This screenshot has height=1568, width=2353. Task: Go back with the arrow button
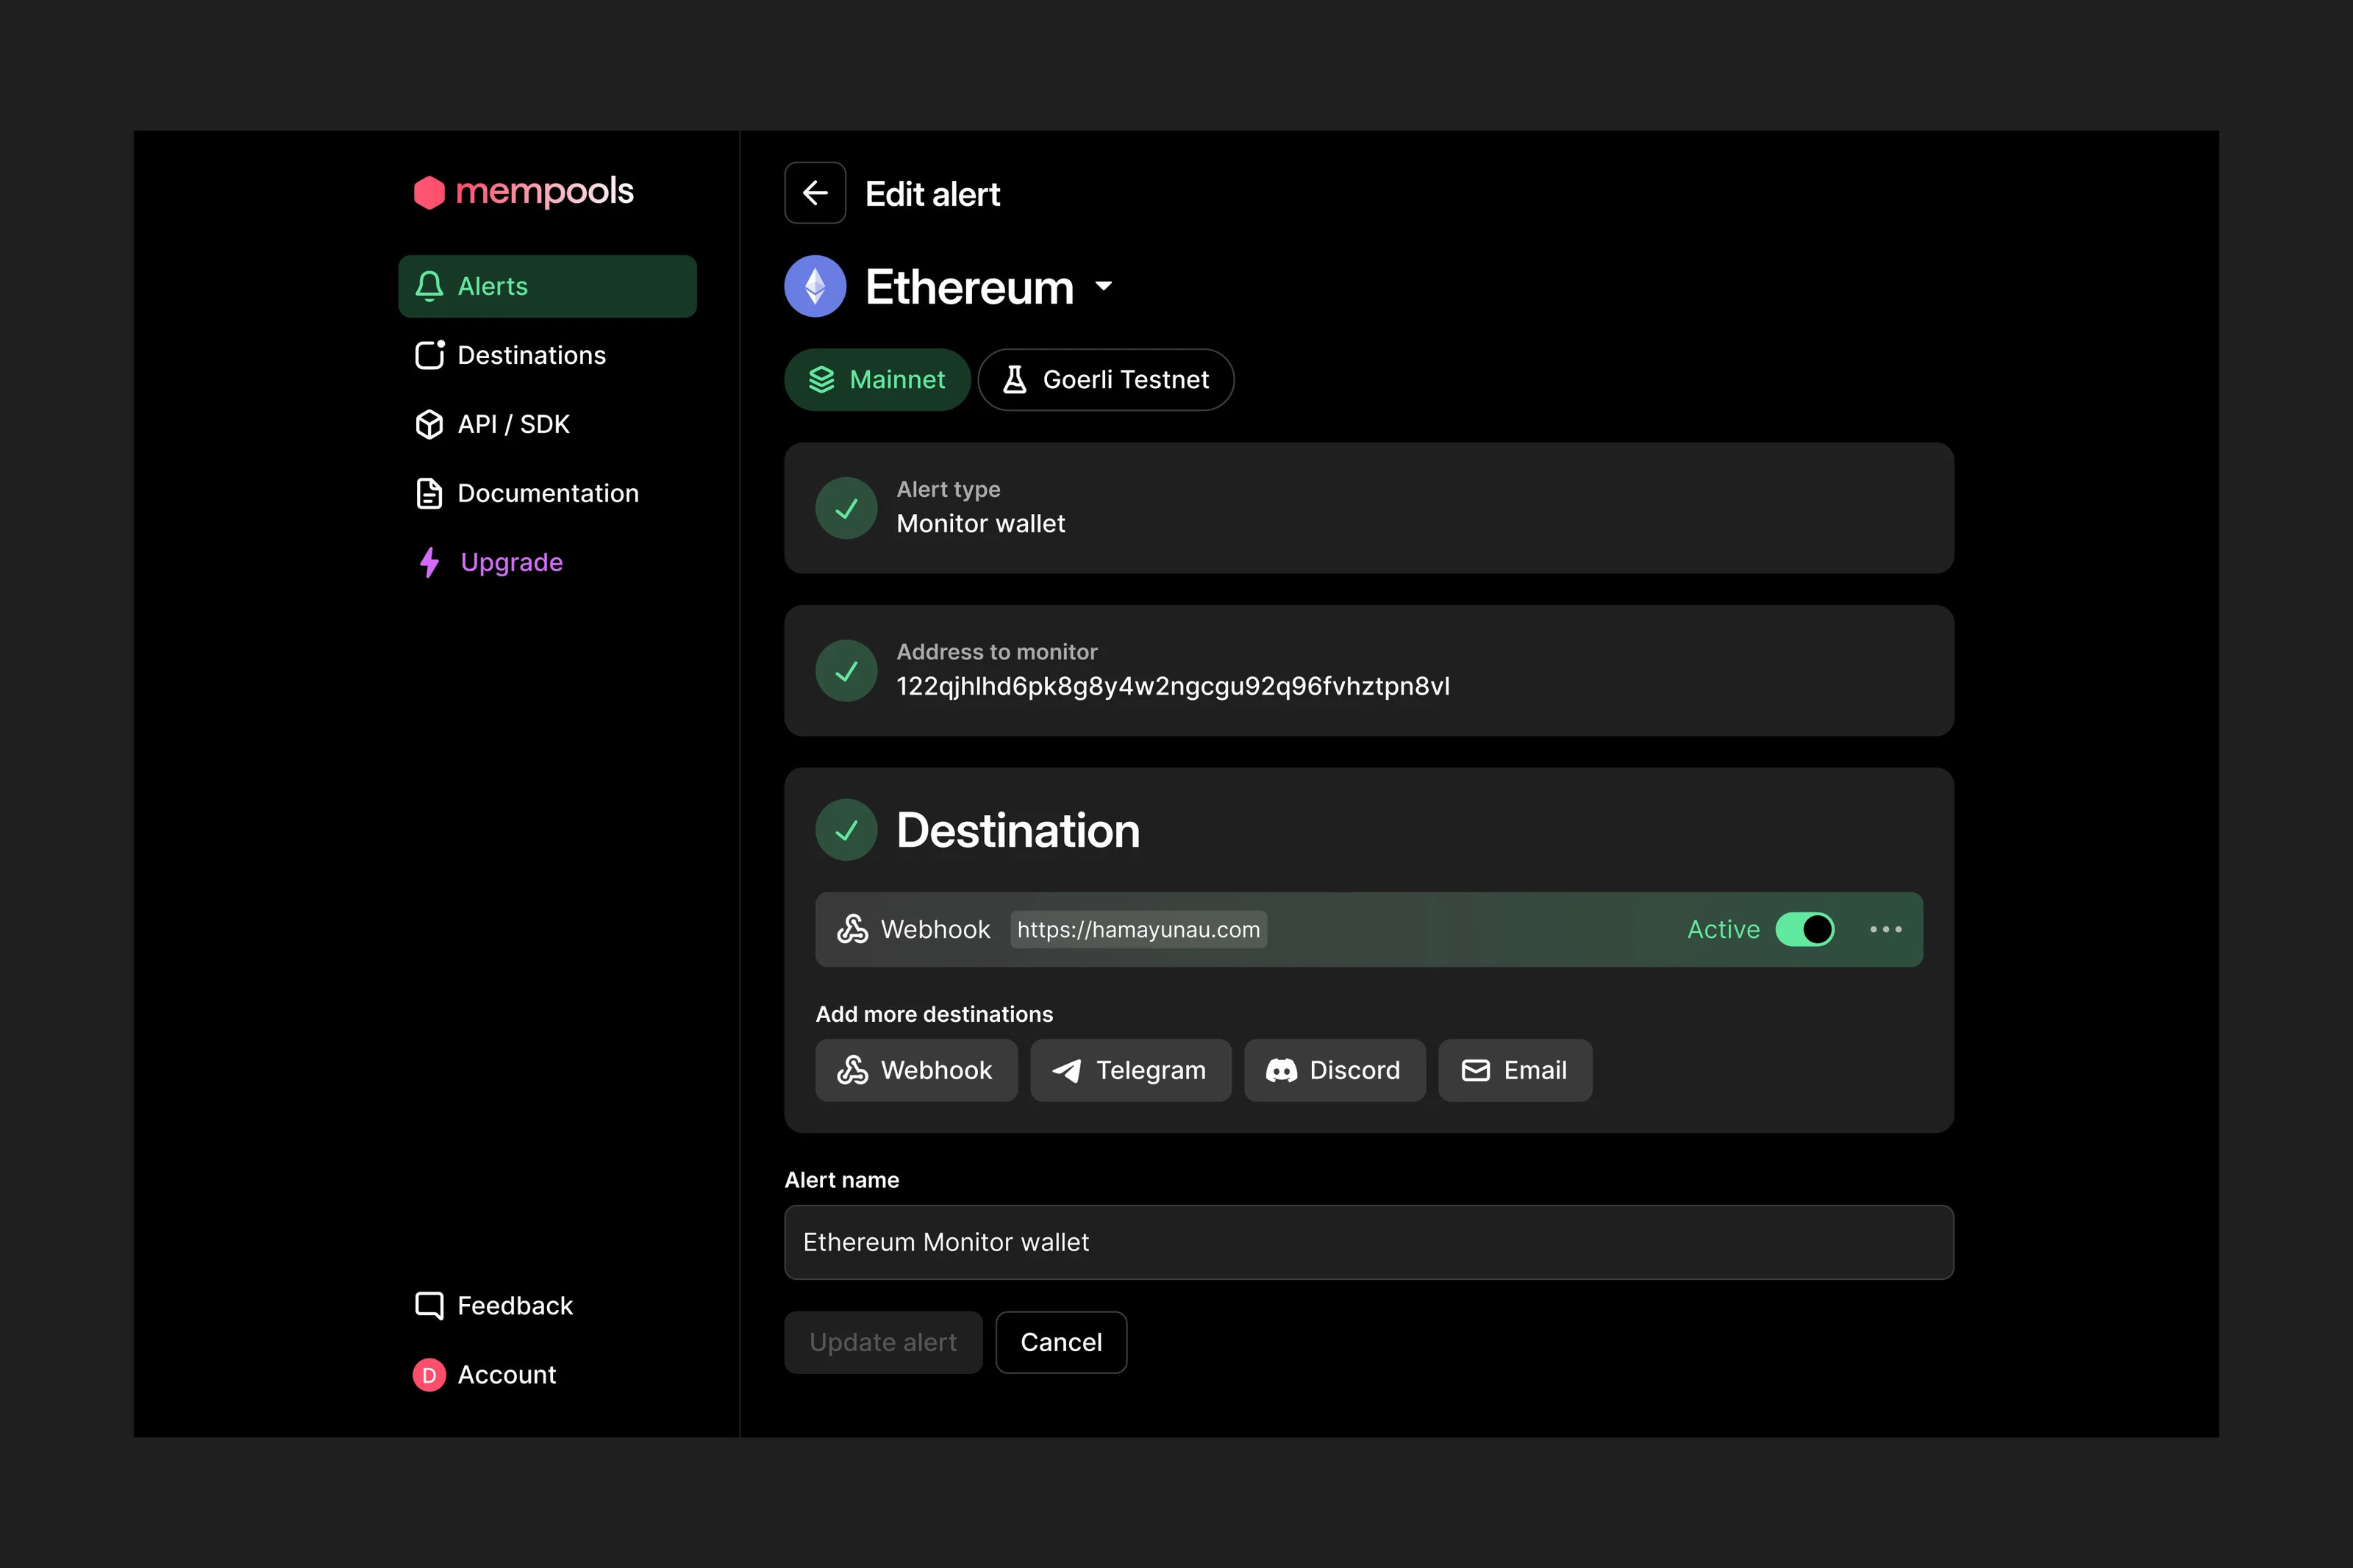(815, 193)
